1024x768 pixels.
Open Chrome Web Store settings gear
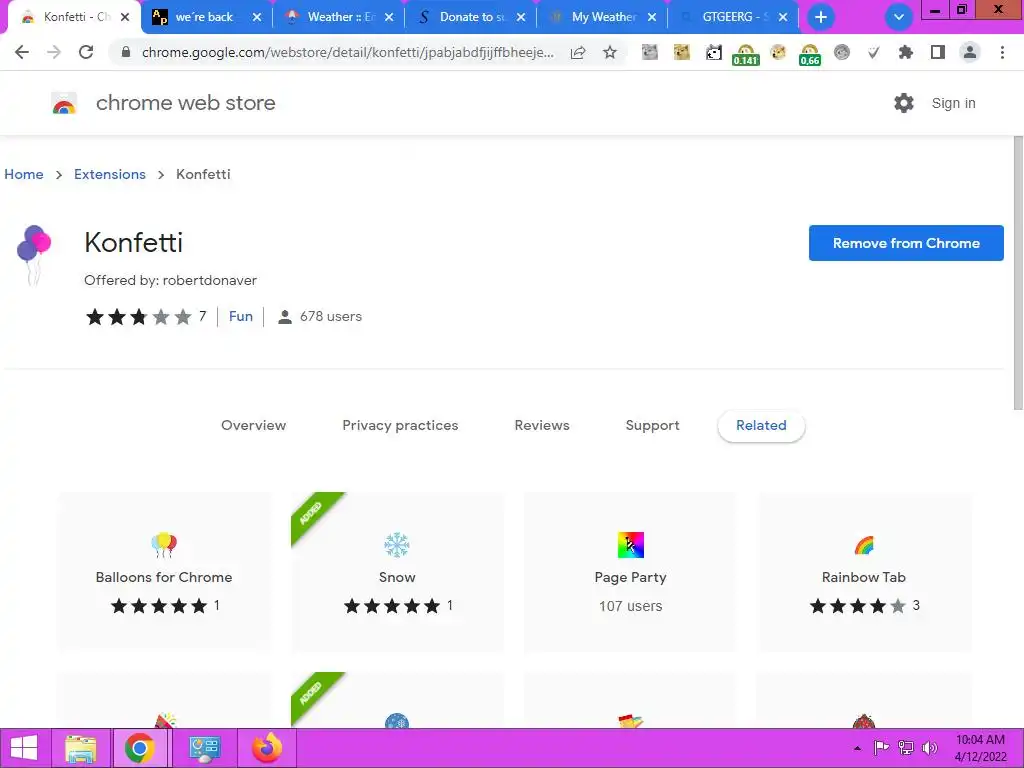904,103
